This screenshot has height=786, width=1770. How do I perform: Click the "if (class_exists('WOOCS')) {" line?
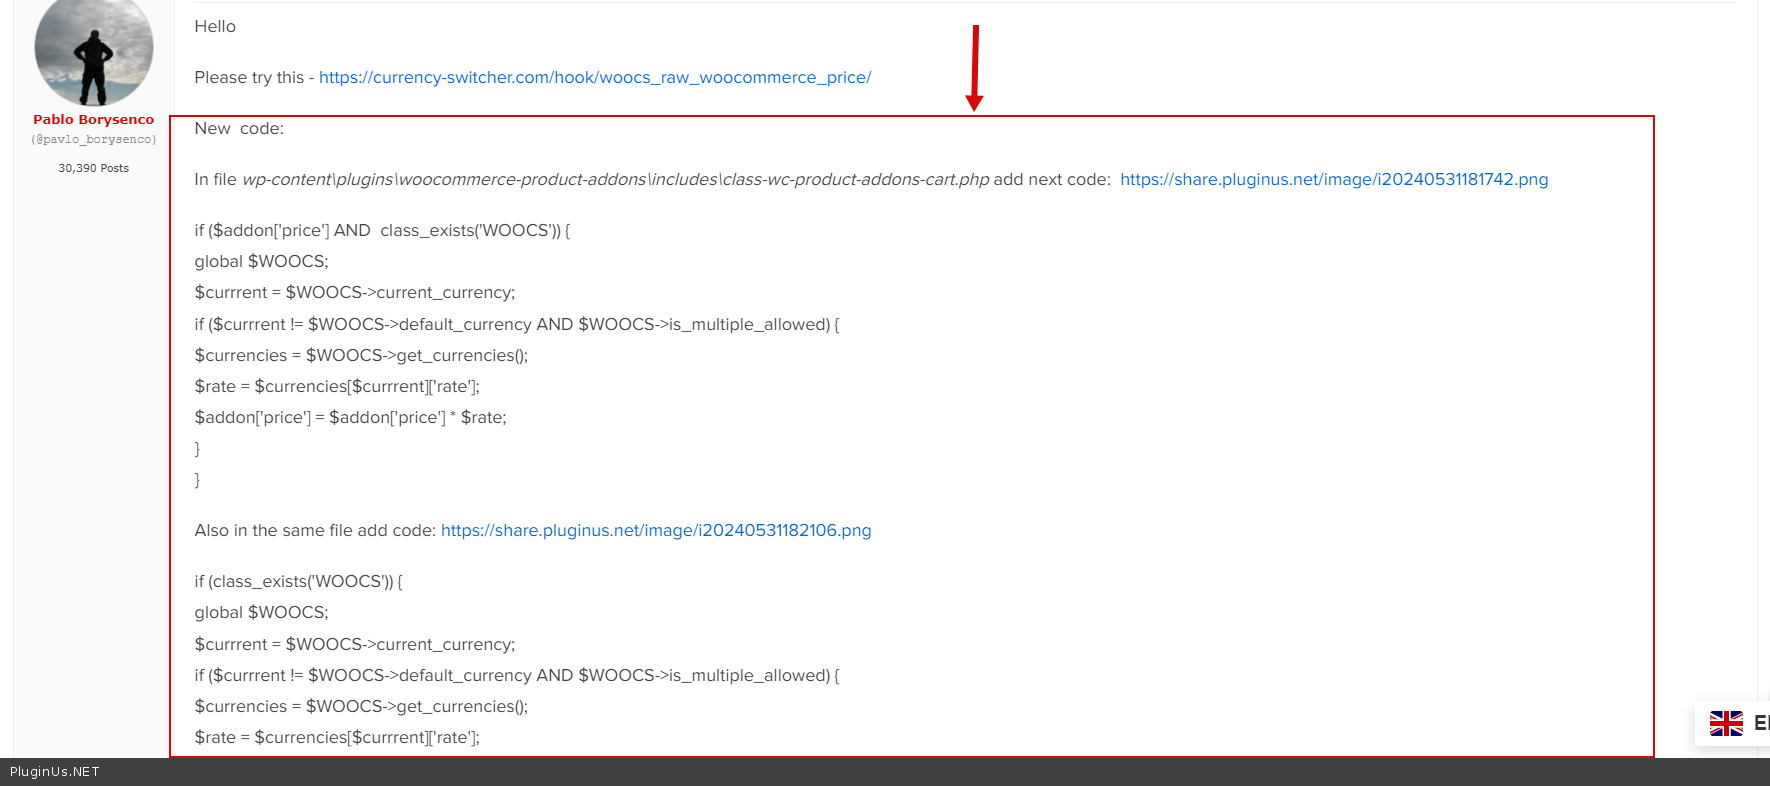click(x=298, y=581)
